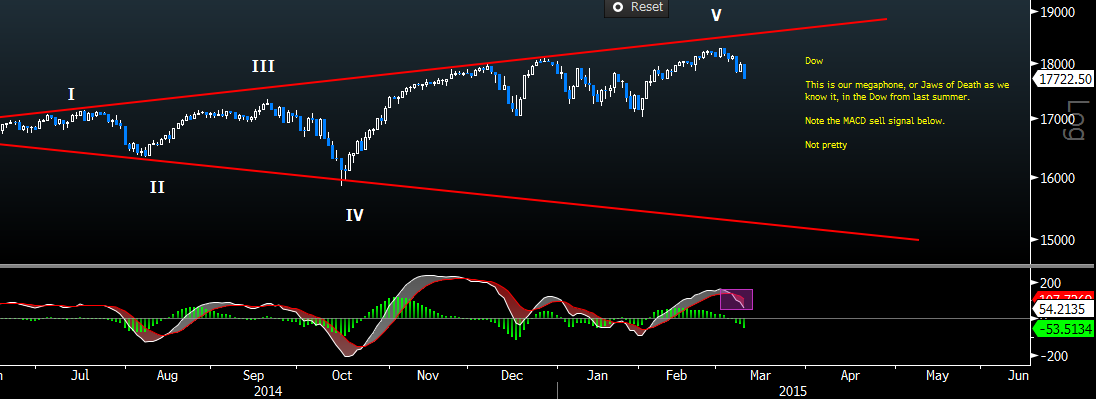
Task: Click the wave label II
Action: click(x=157, y=187)
